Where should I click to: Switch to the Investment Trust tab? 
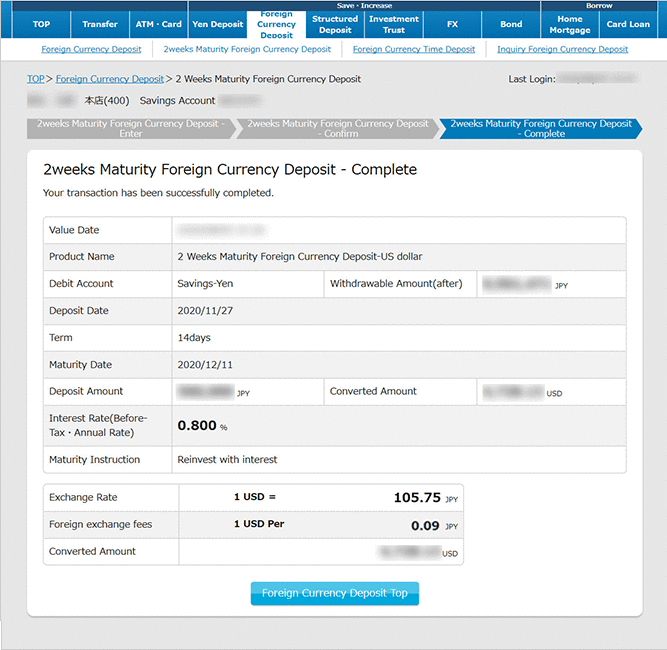pos(394,24)
